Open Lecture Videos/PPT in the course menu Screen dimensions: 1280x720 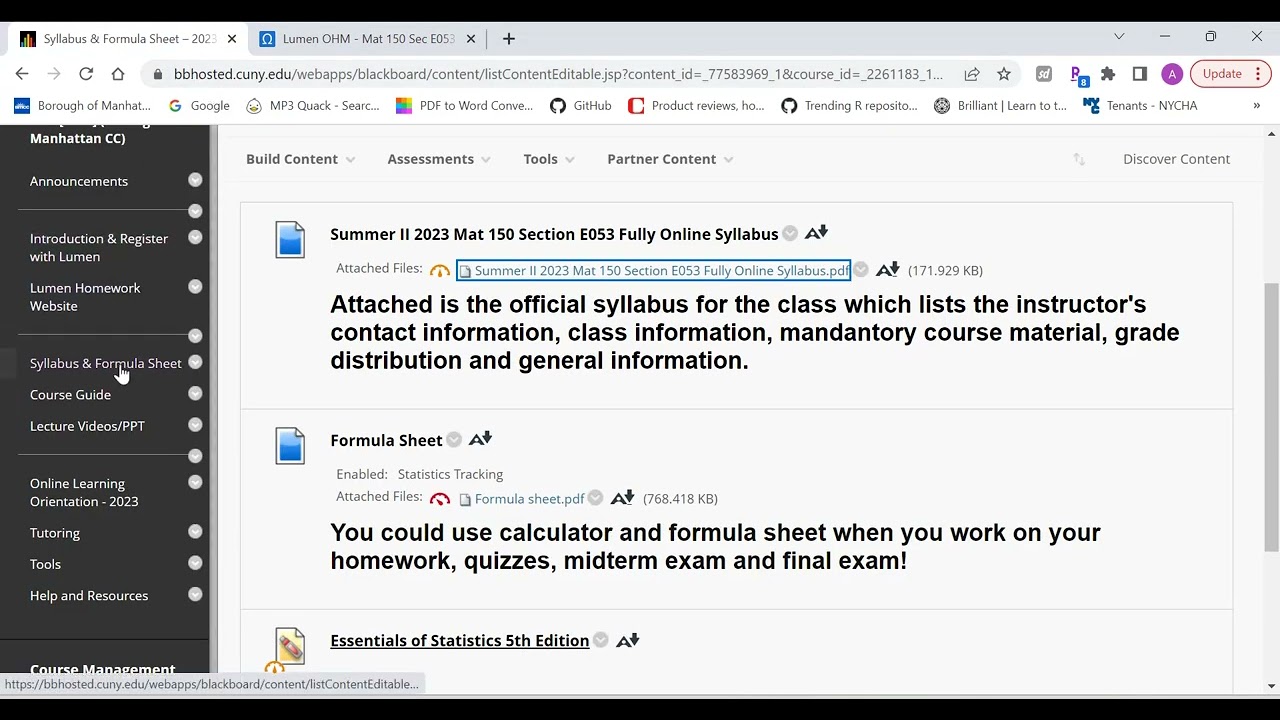click(87, 426)
